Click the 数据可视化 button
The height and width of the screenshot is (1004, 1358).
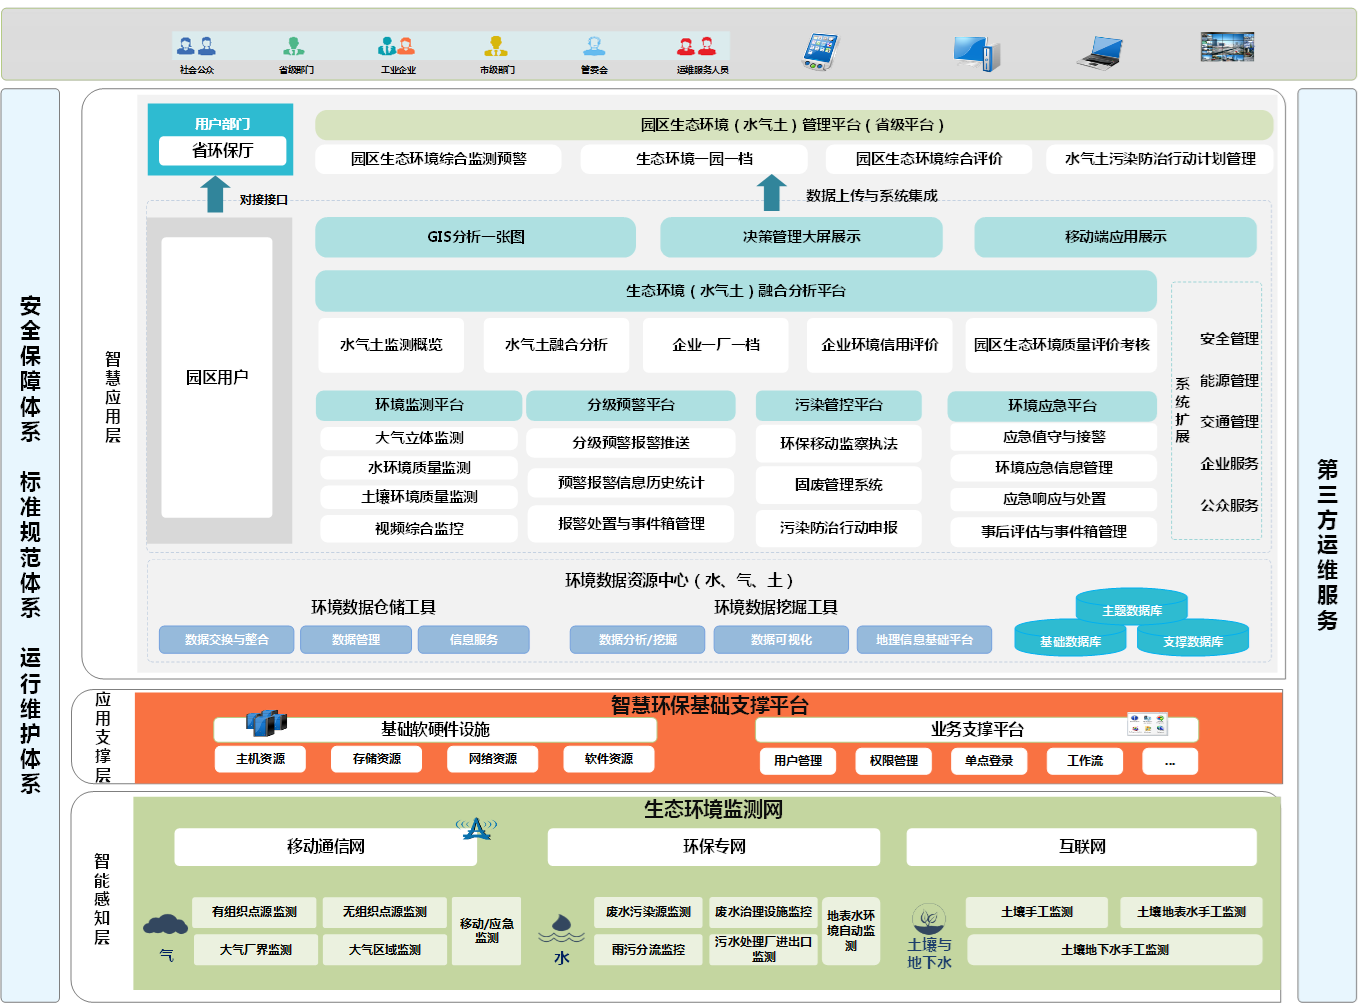coord(781,640)
